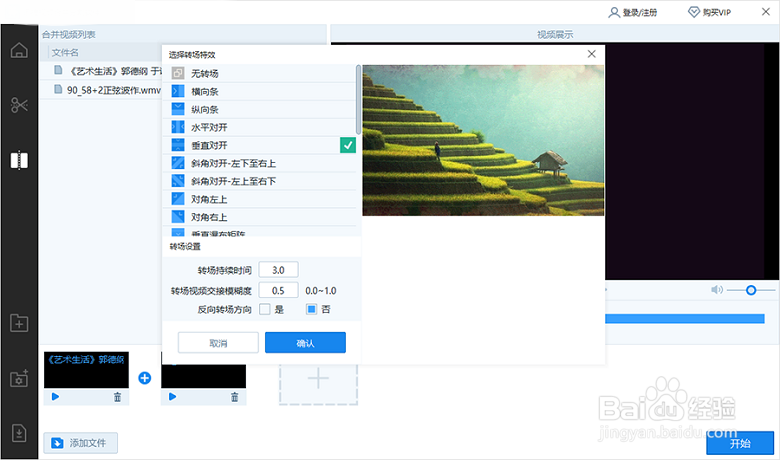Check 否 for 反向转场方向

click(x=311, y=309)
